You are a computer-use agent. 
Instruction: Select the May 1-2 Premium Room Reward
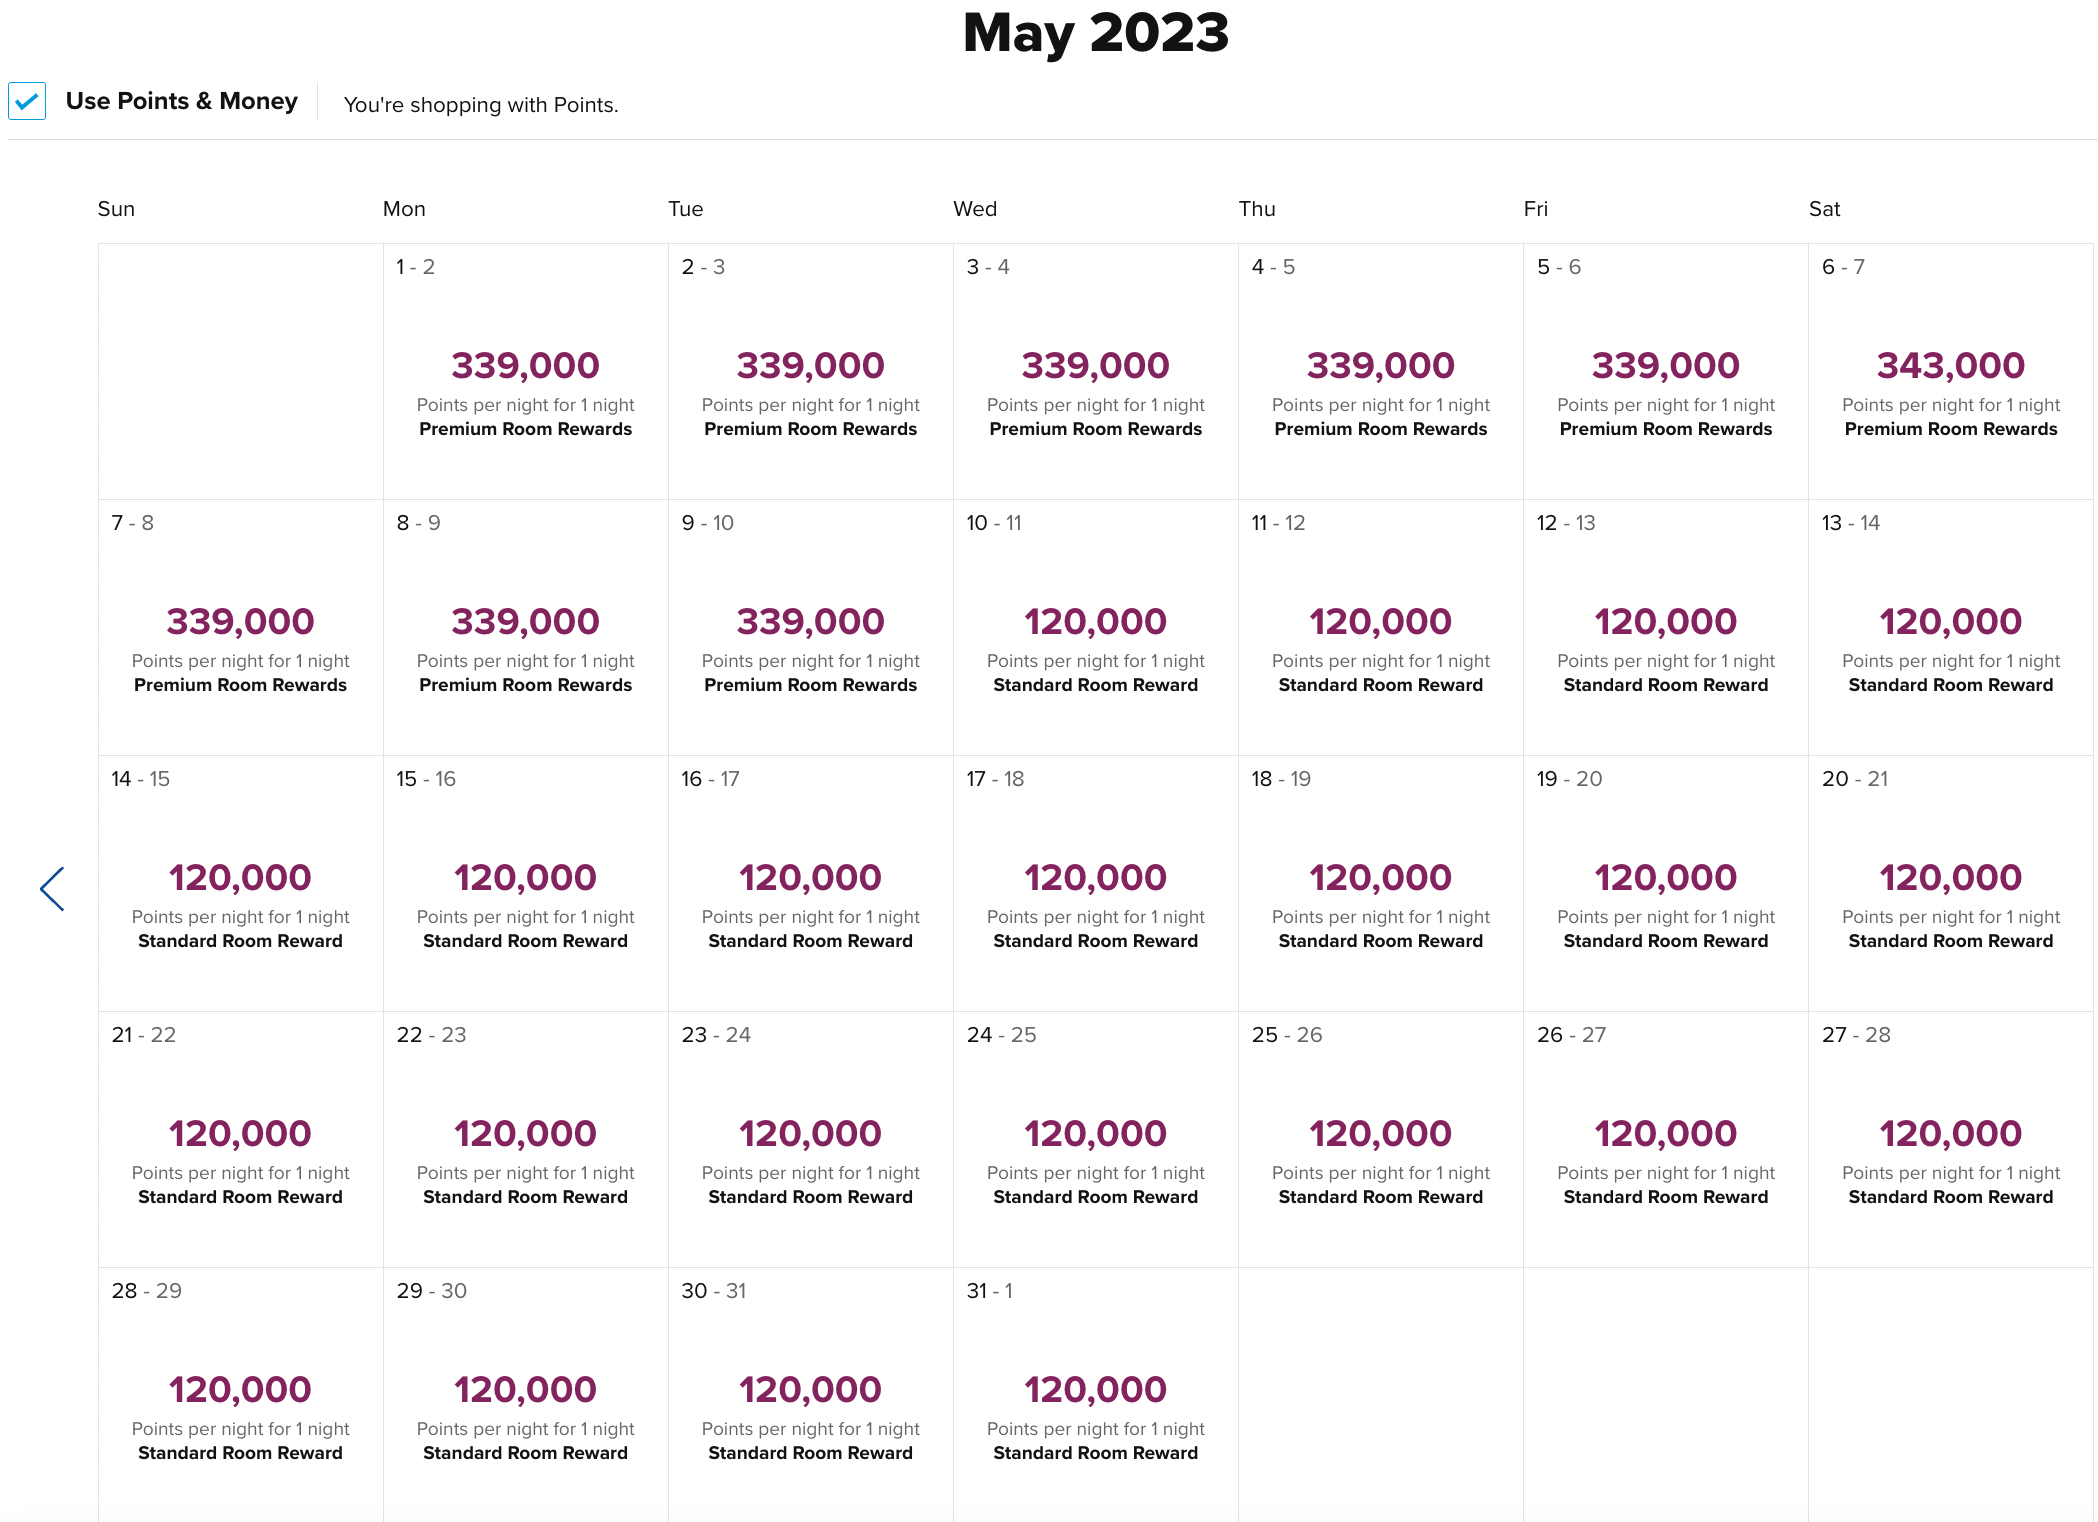[x=525, y=372]
